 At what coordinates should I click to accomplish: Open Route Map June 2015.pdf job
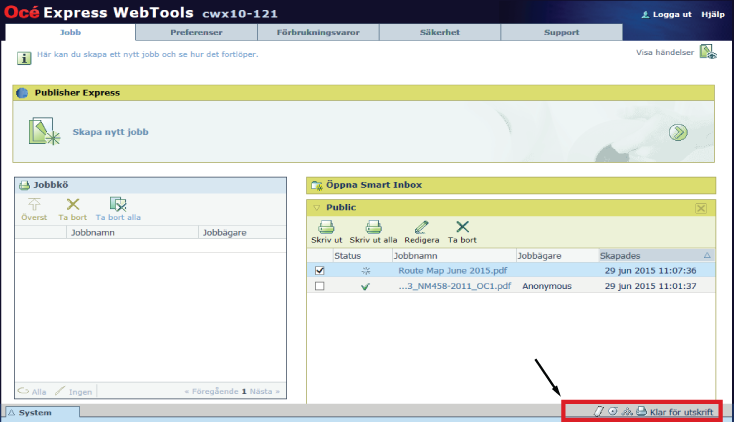pos(453,271)
